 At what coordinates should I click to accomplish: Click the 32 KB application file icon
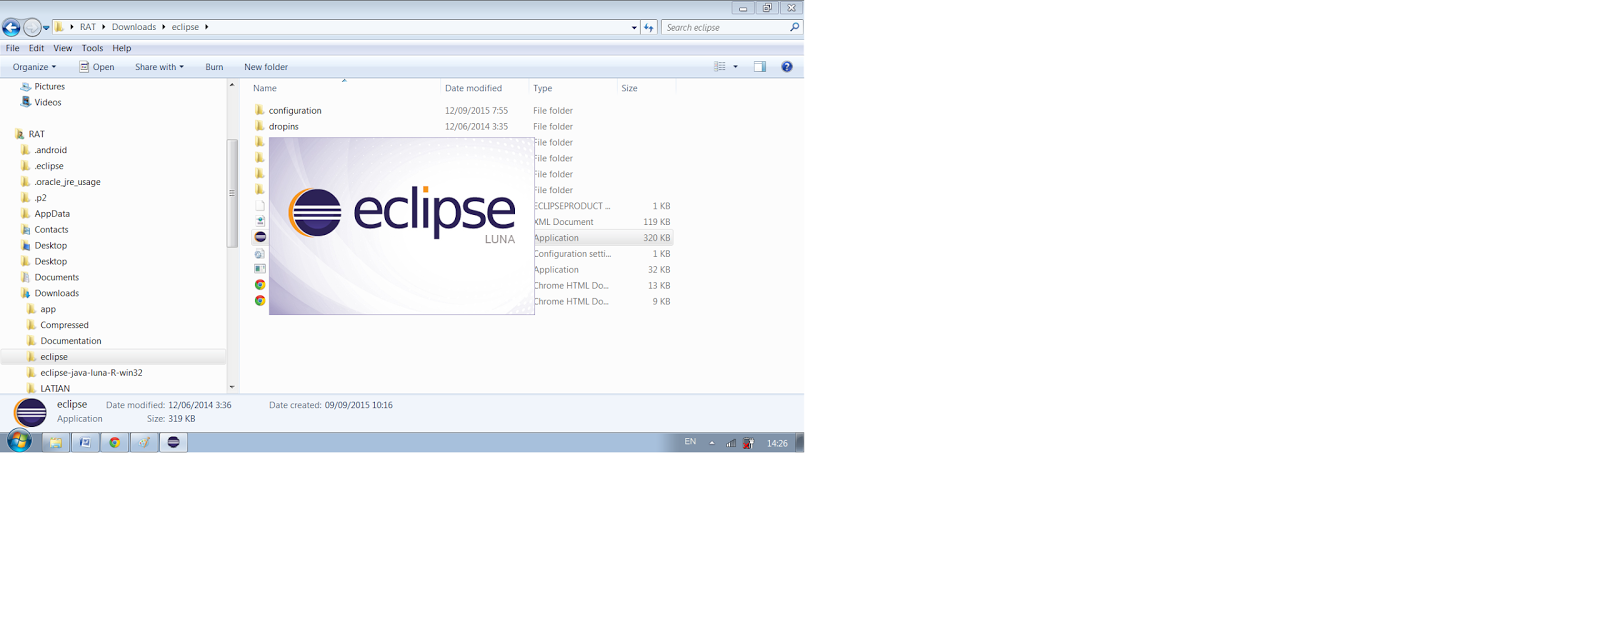coord(260,269)
